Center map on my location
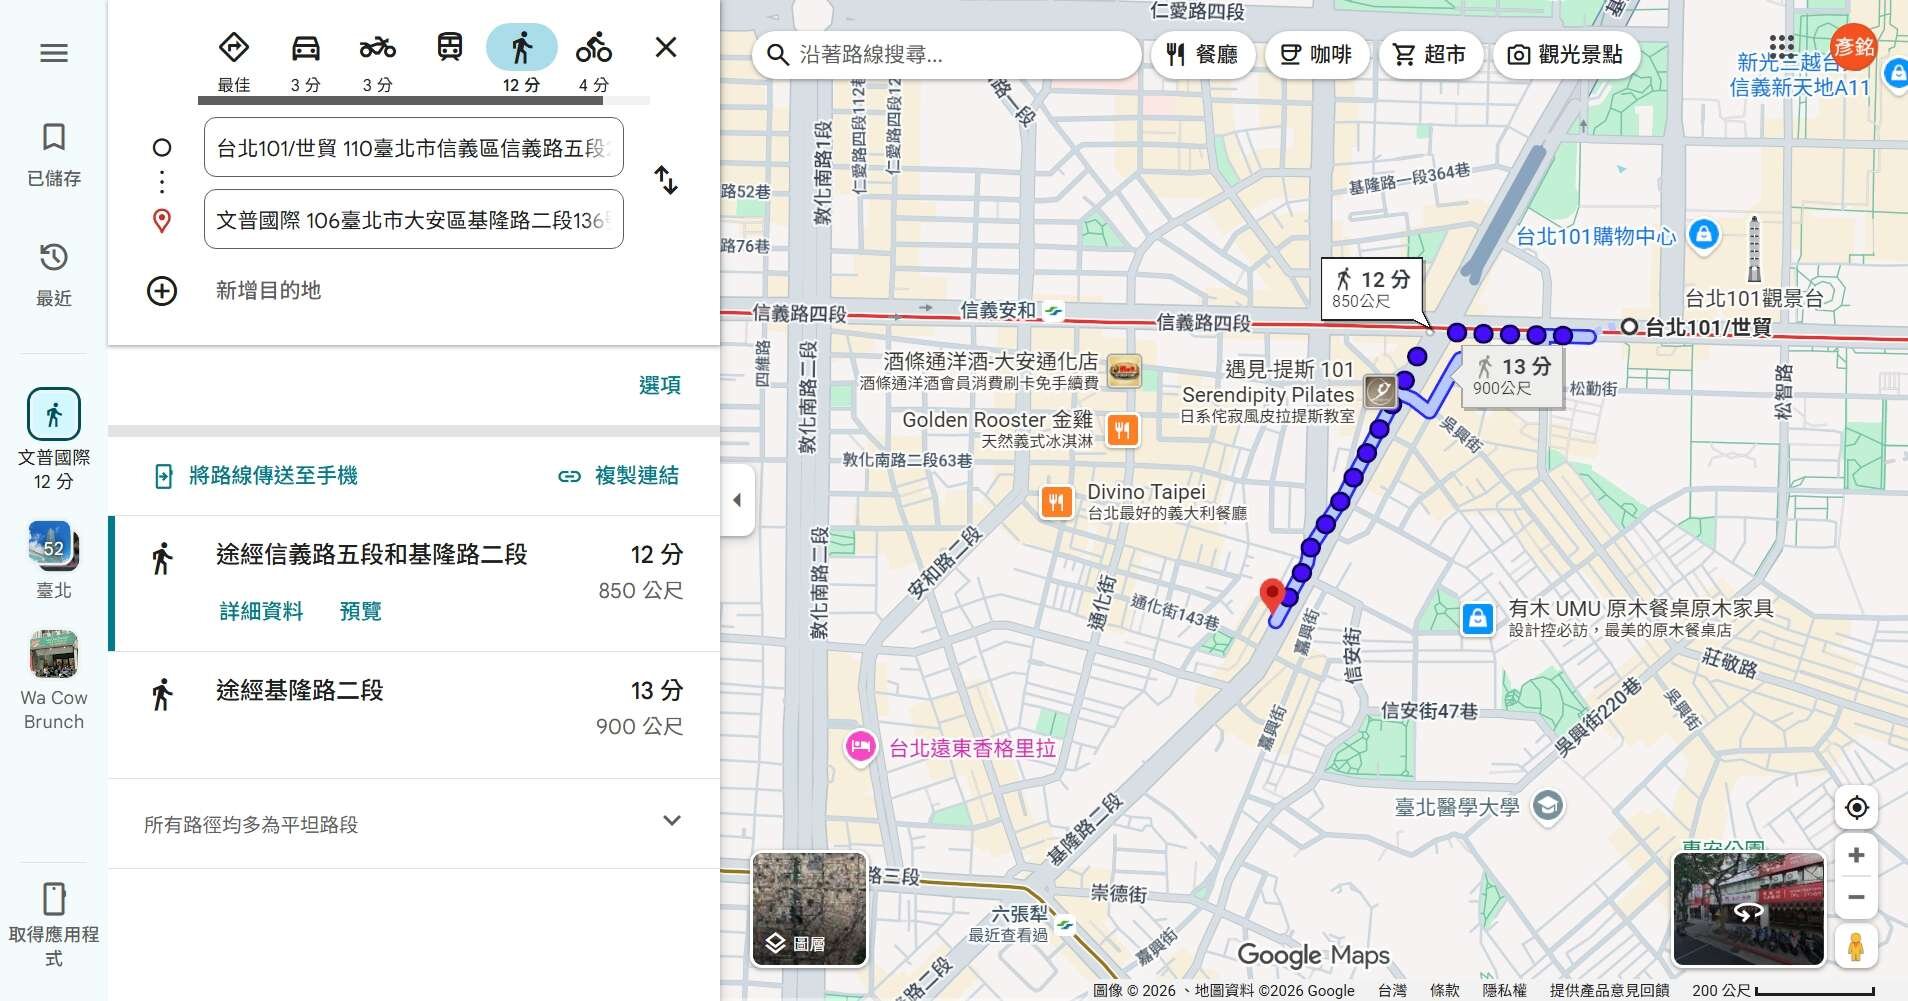The width and height of the screenshot is (1908, 1001). 1856,808
